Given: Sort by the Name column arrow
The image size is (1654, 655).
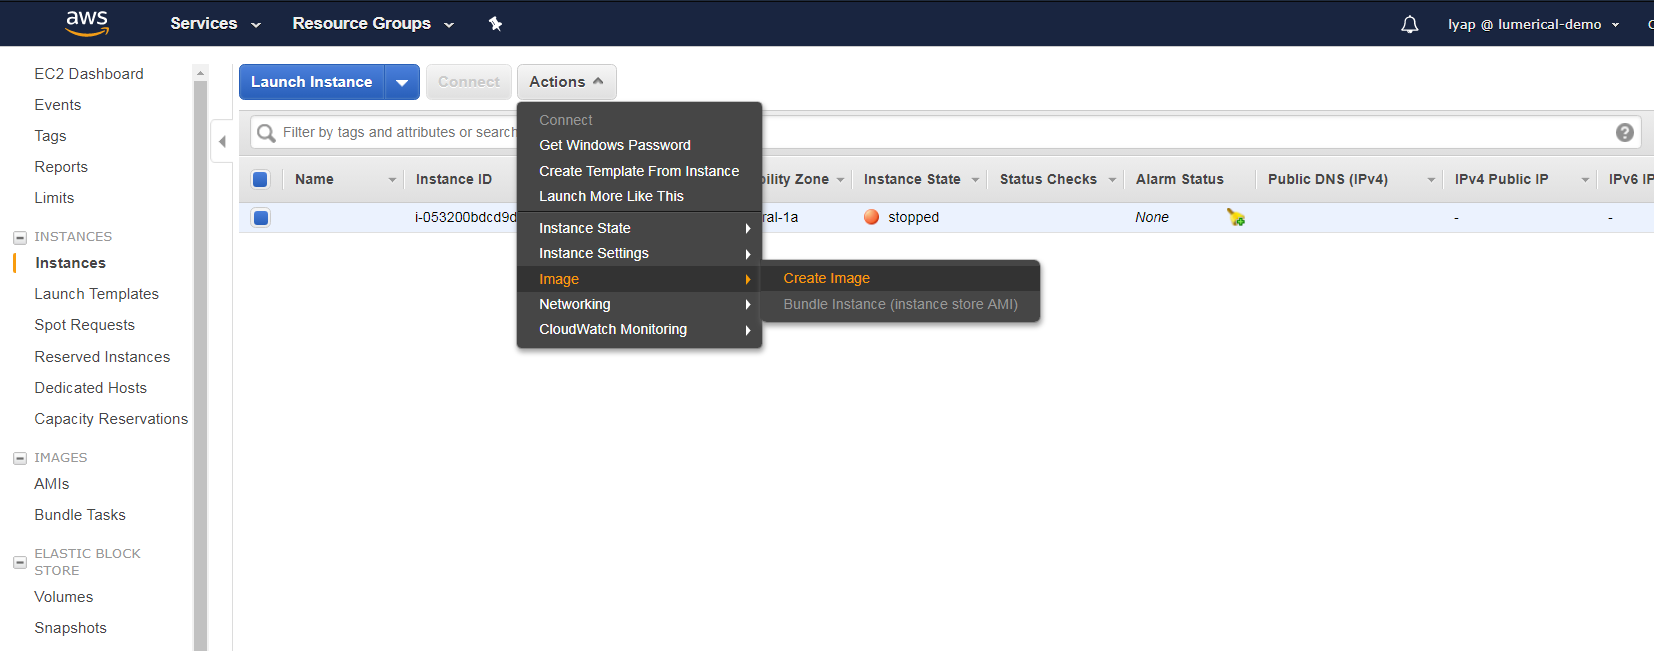Looking at the screenshot, I should coord(392,180).
